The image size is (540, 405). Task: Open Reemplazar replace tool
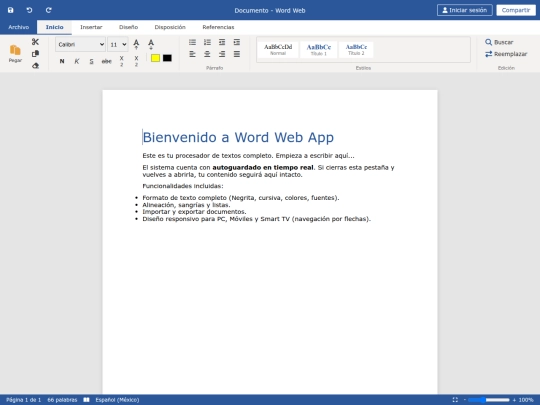506,54
